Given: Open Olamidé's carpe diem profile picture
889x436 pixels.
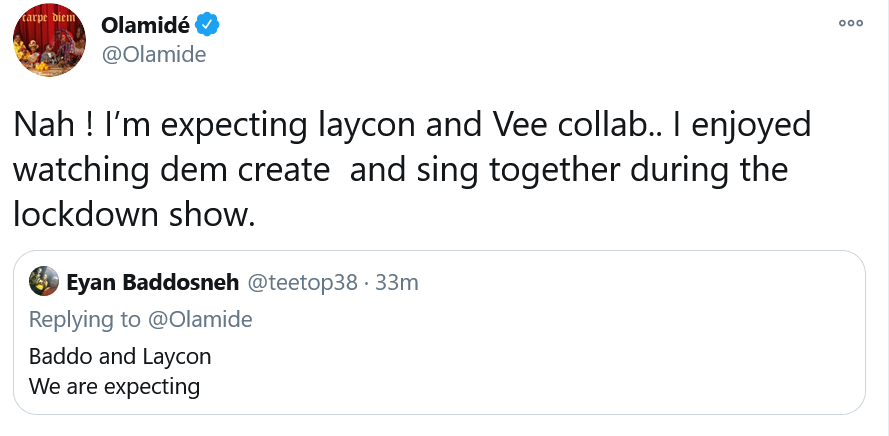Looking at the screenshot, I should [x=49, y=40].
